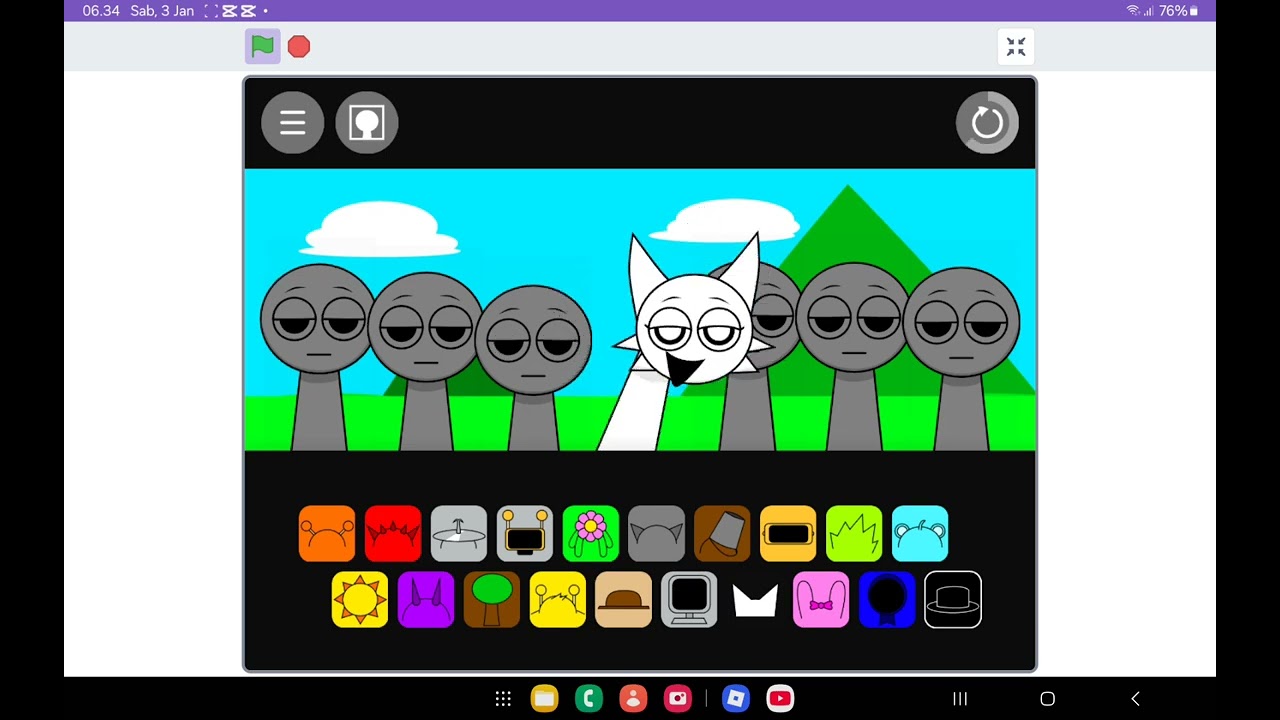Select the tan brown hat icon
Viewport: 1280px width, 720px height.
pyautogui.click(x=623, y=599)
